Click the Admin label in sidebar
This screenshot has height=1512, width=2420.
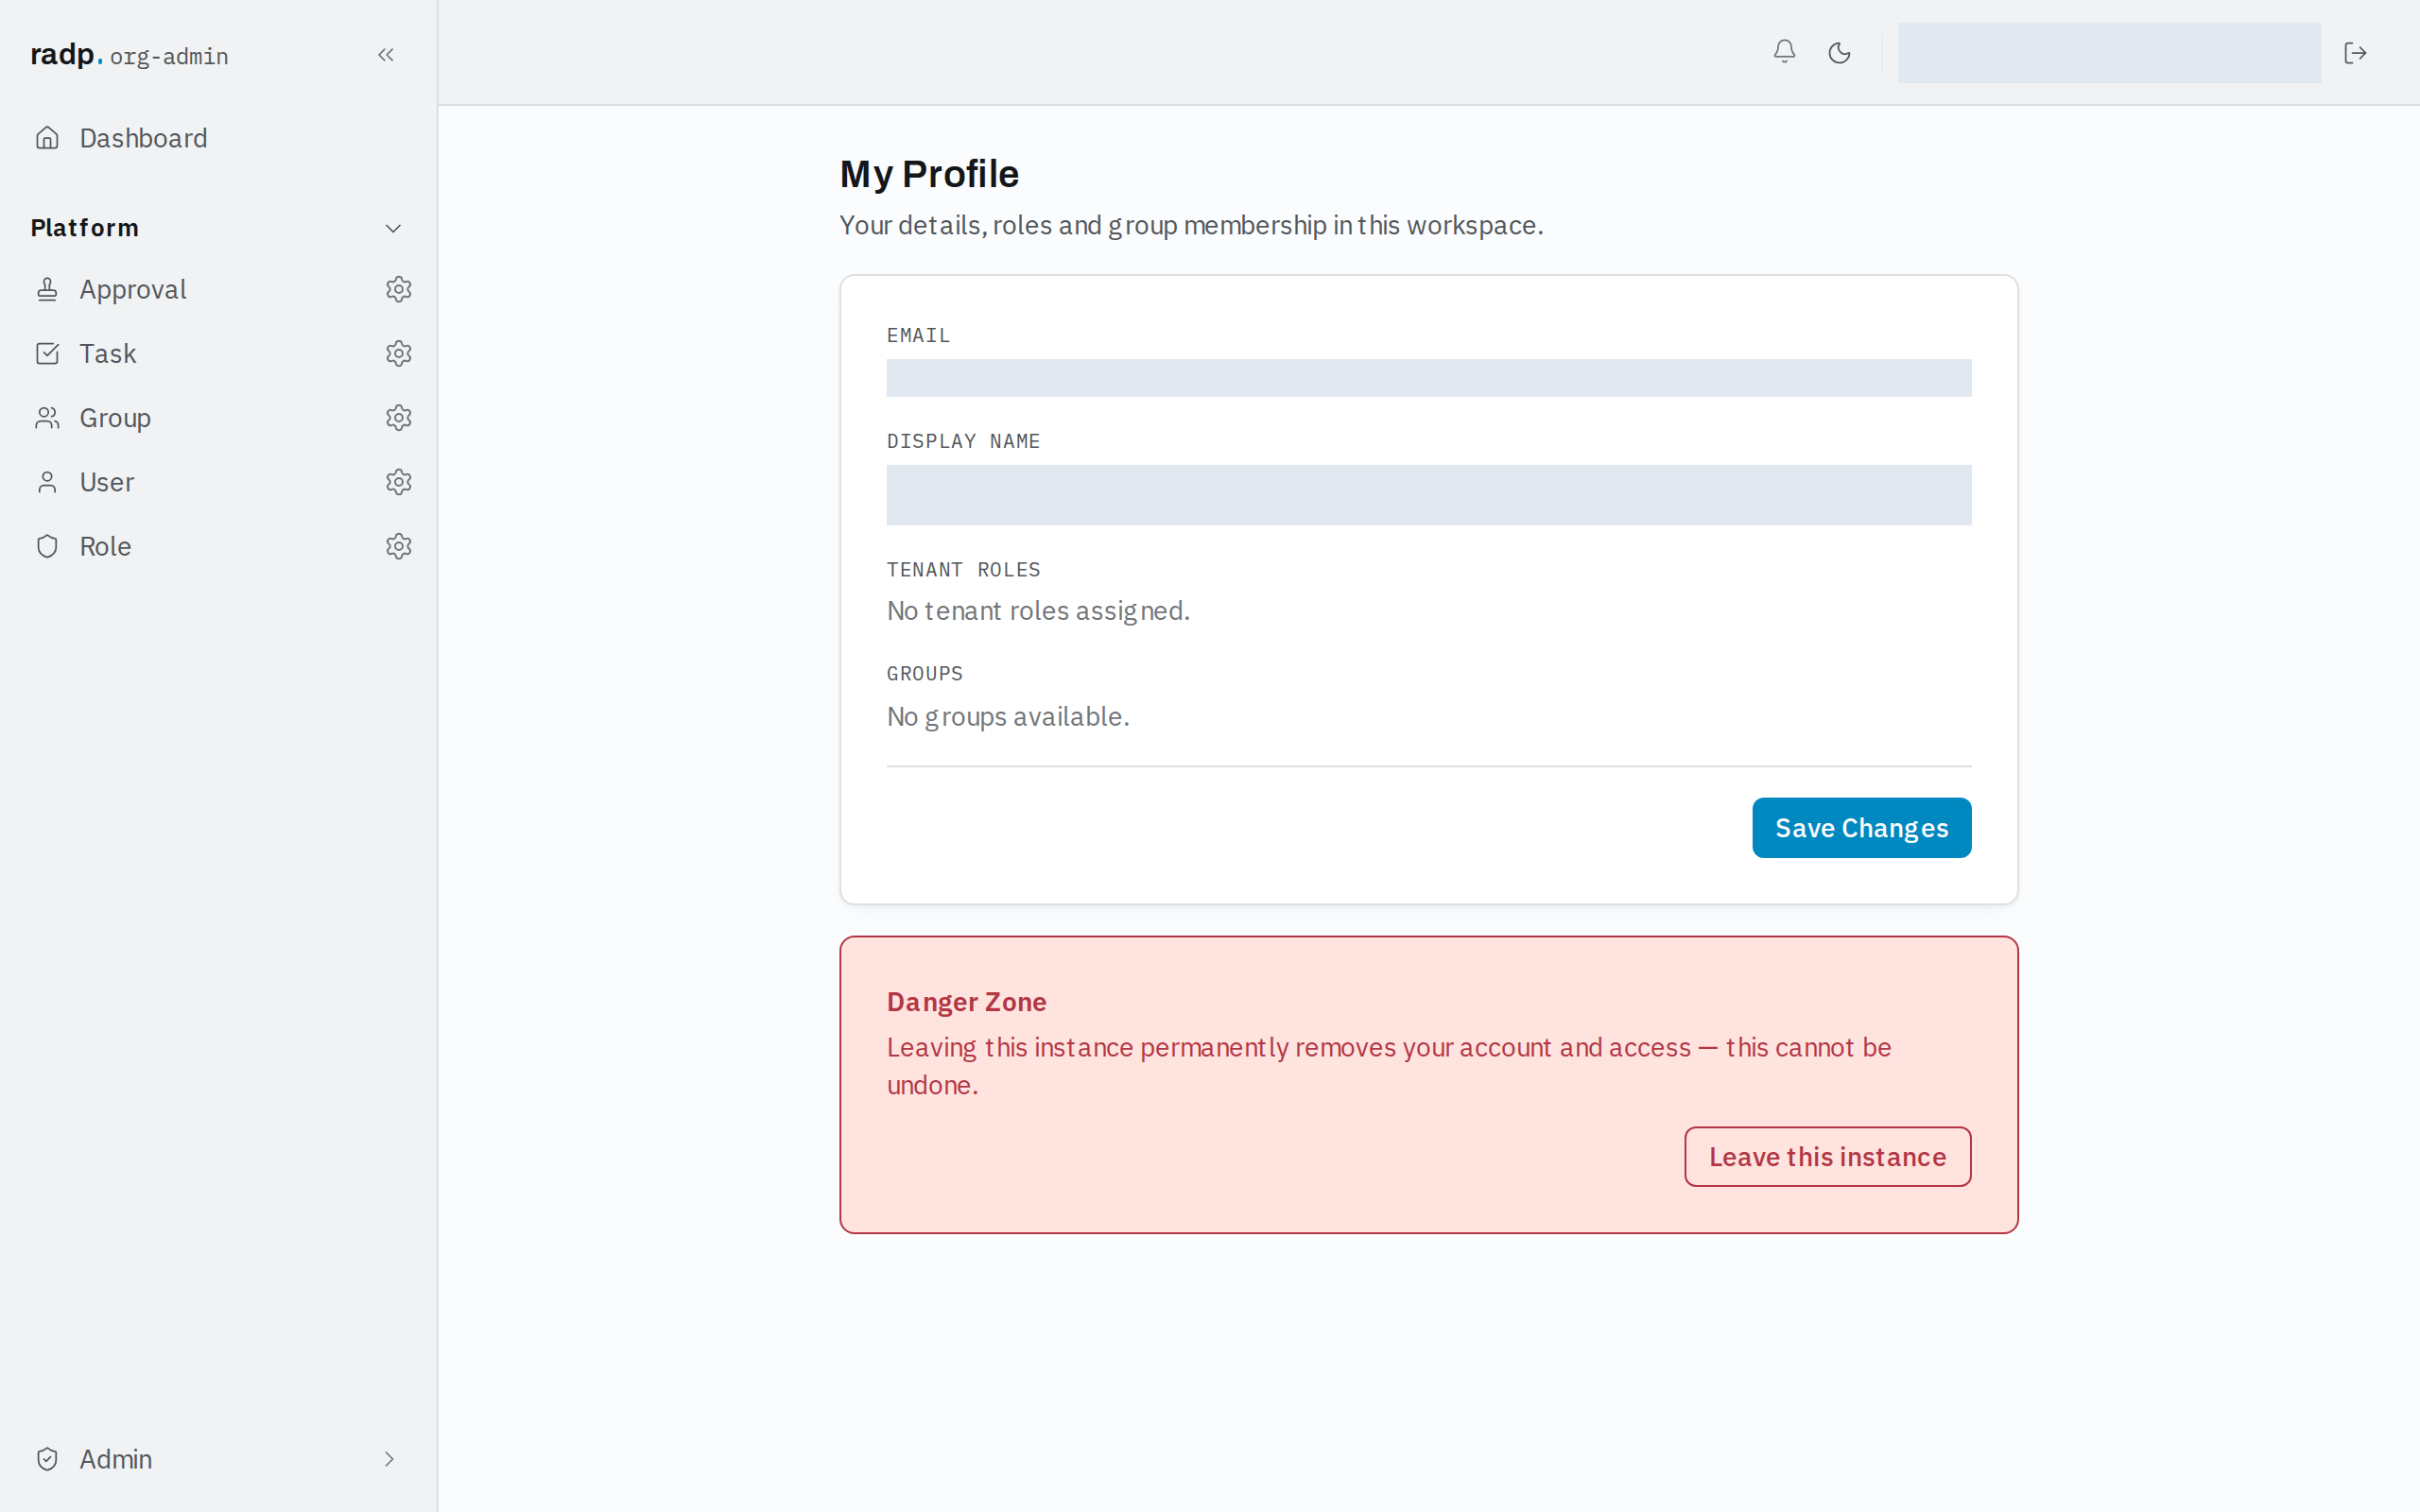click(x=116, y=1459)
